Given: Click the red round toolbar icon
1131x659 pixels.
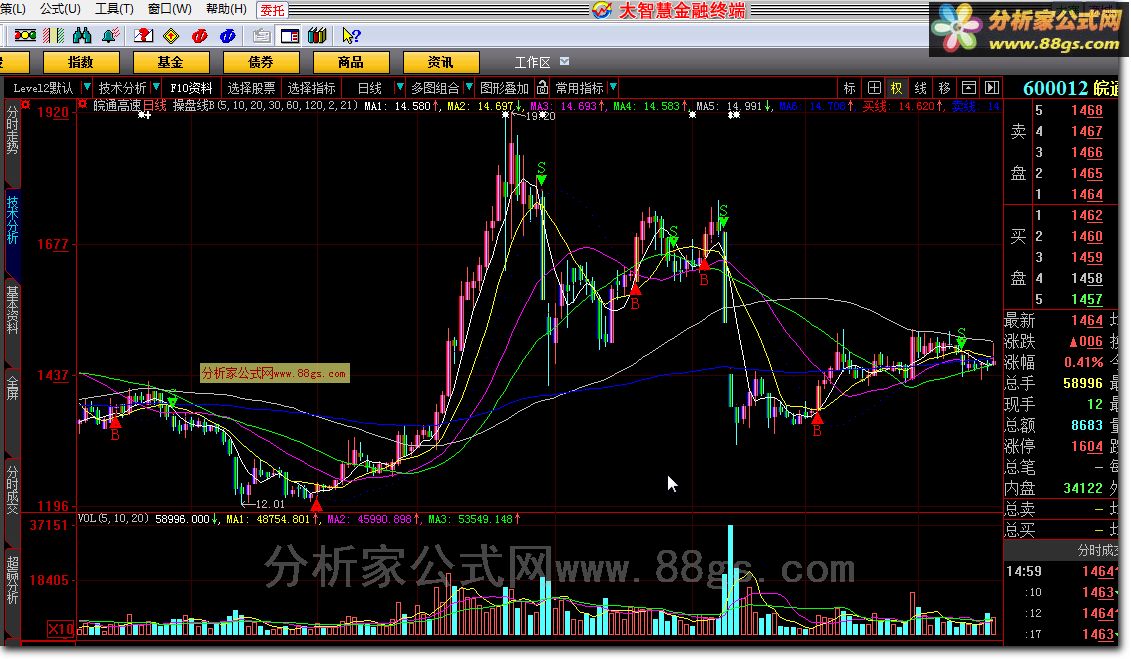Looking at the screenshot, I should pyautogui.click(x=200, y=35).
